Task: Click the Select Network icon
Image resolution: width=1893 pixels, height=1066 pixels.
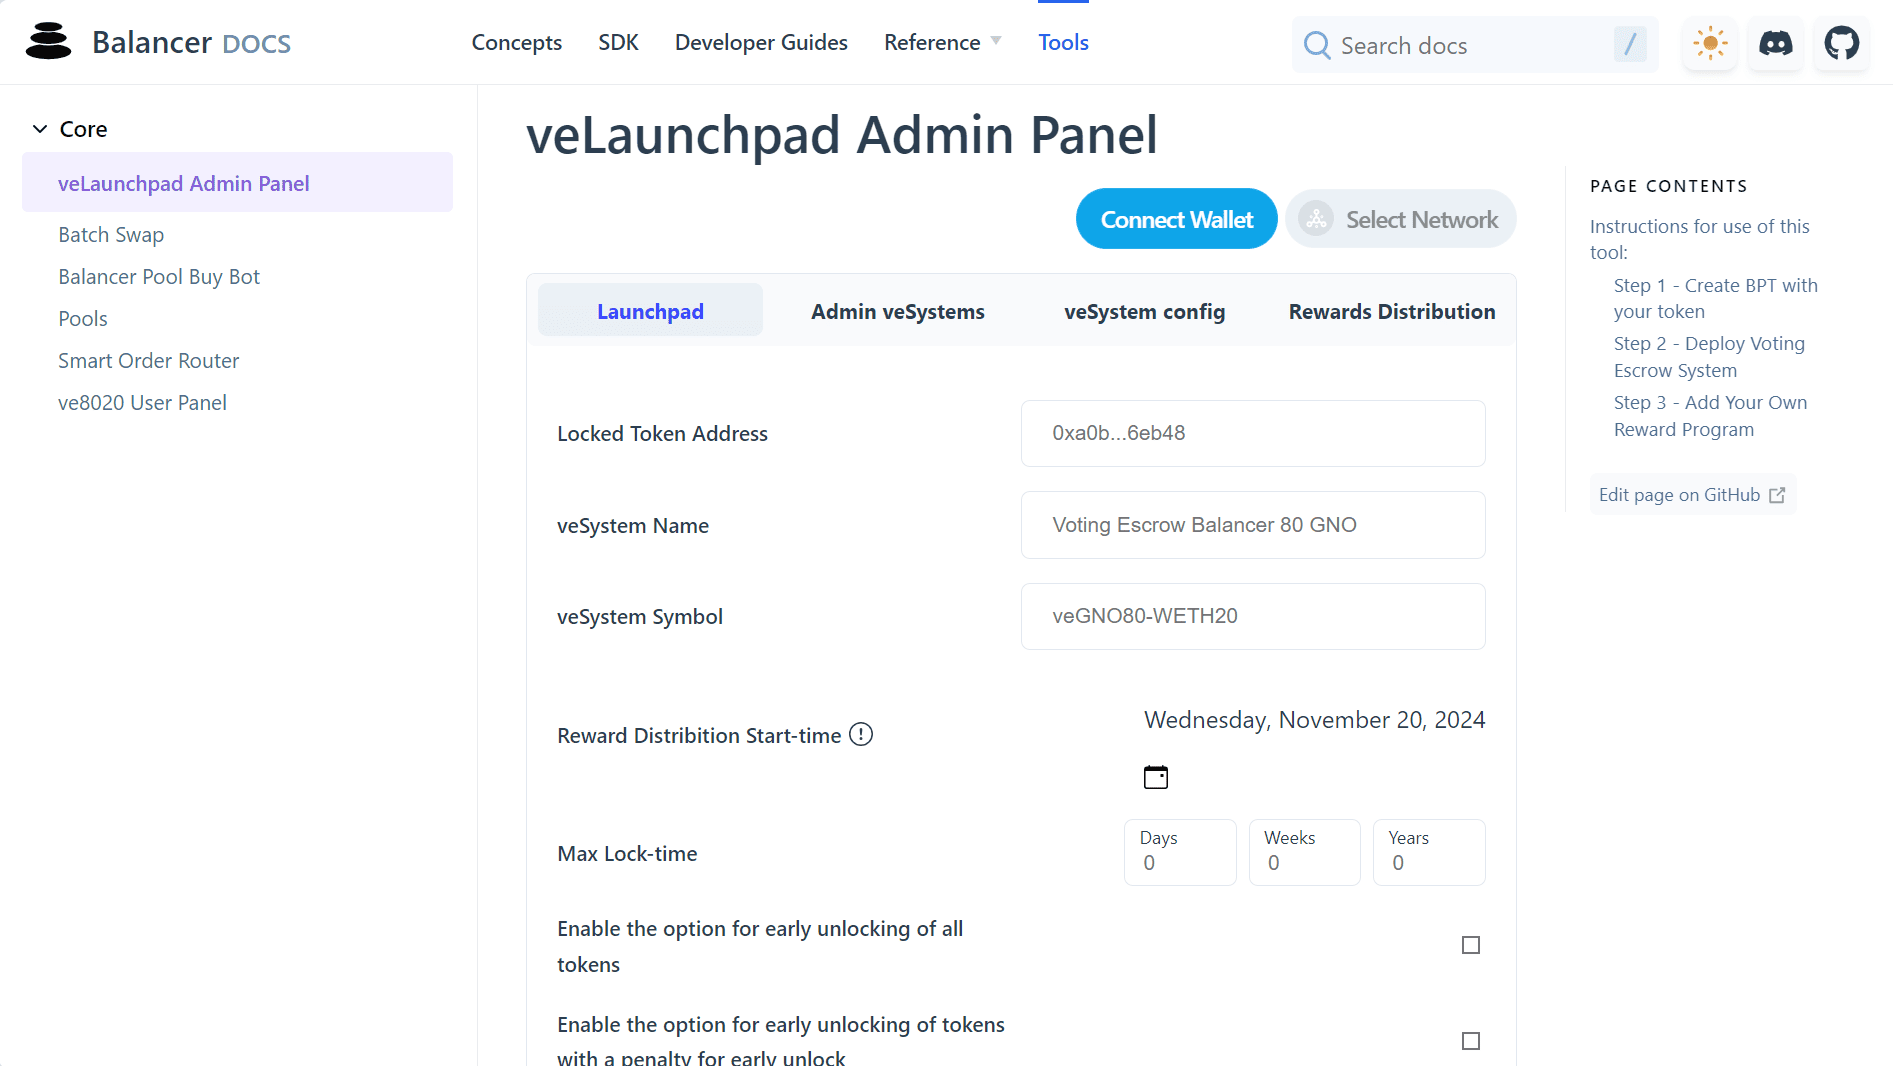Action: [1316, 219]
